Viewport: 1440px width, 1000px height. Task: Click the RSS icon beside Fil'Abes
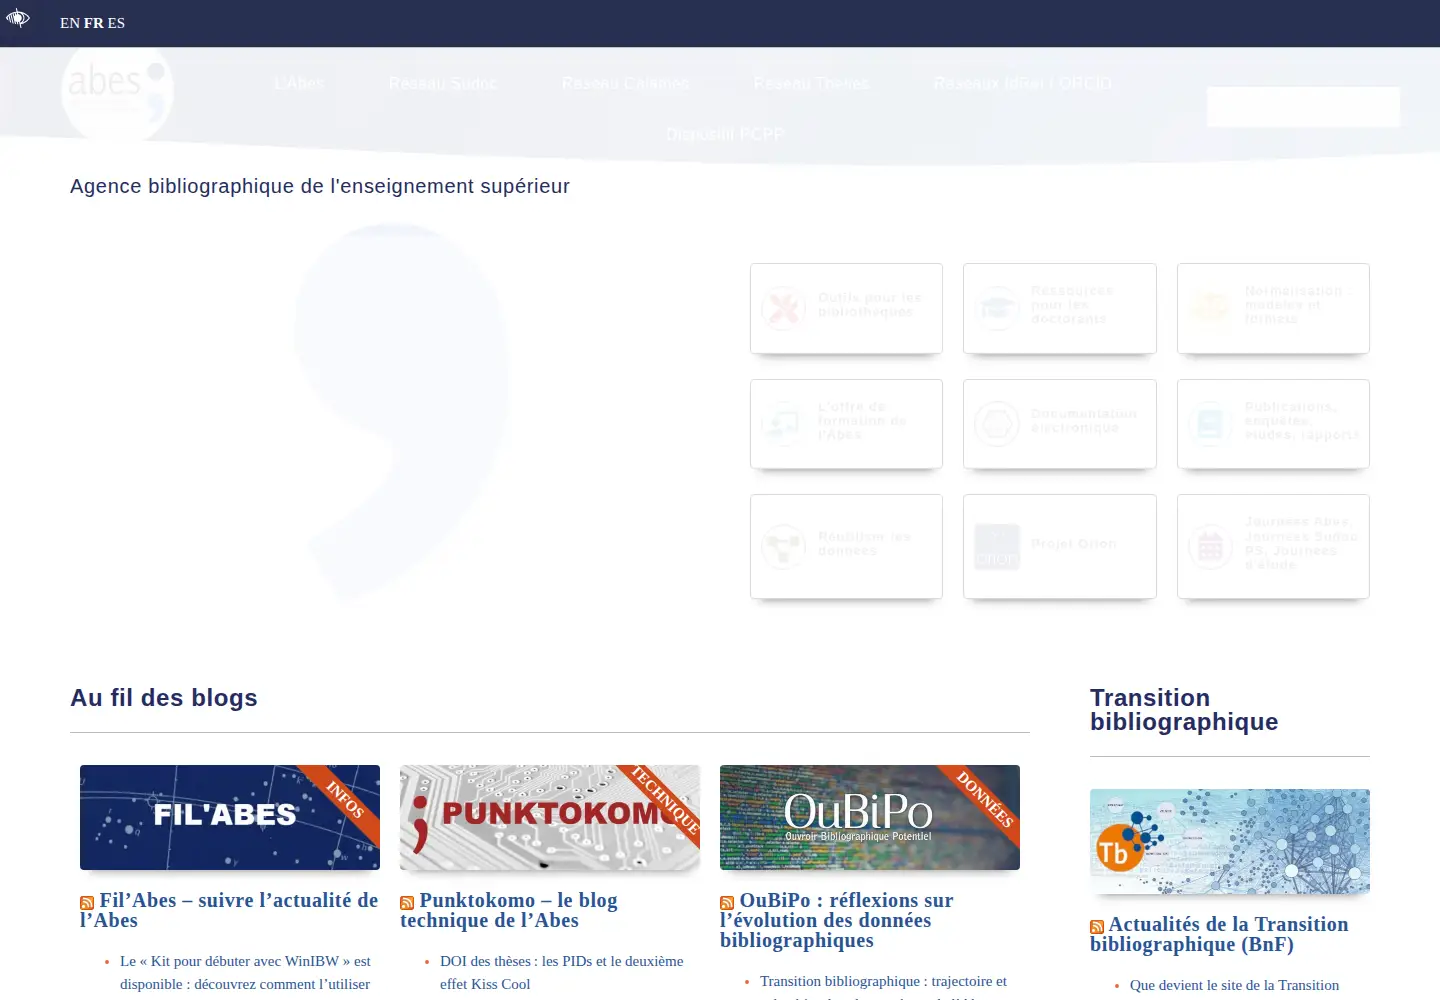click(87, 903)
